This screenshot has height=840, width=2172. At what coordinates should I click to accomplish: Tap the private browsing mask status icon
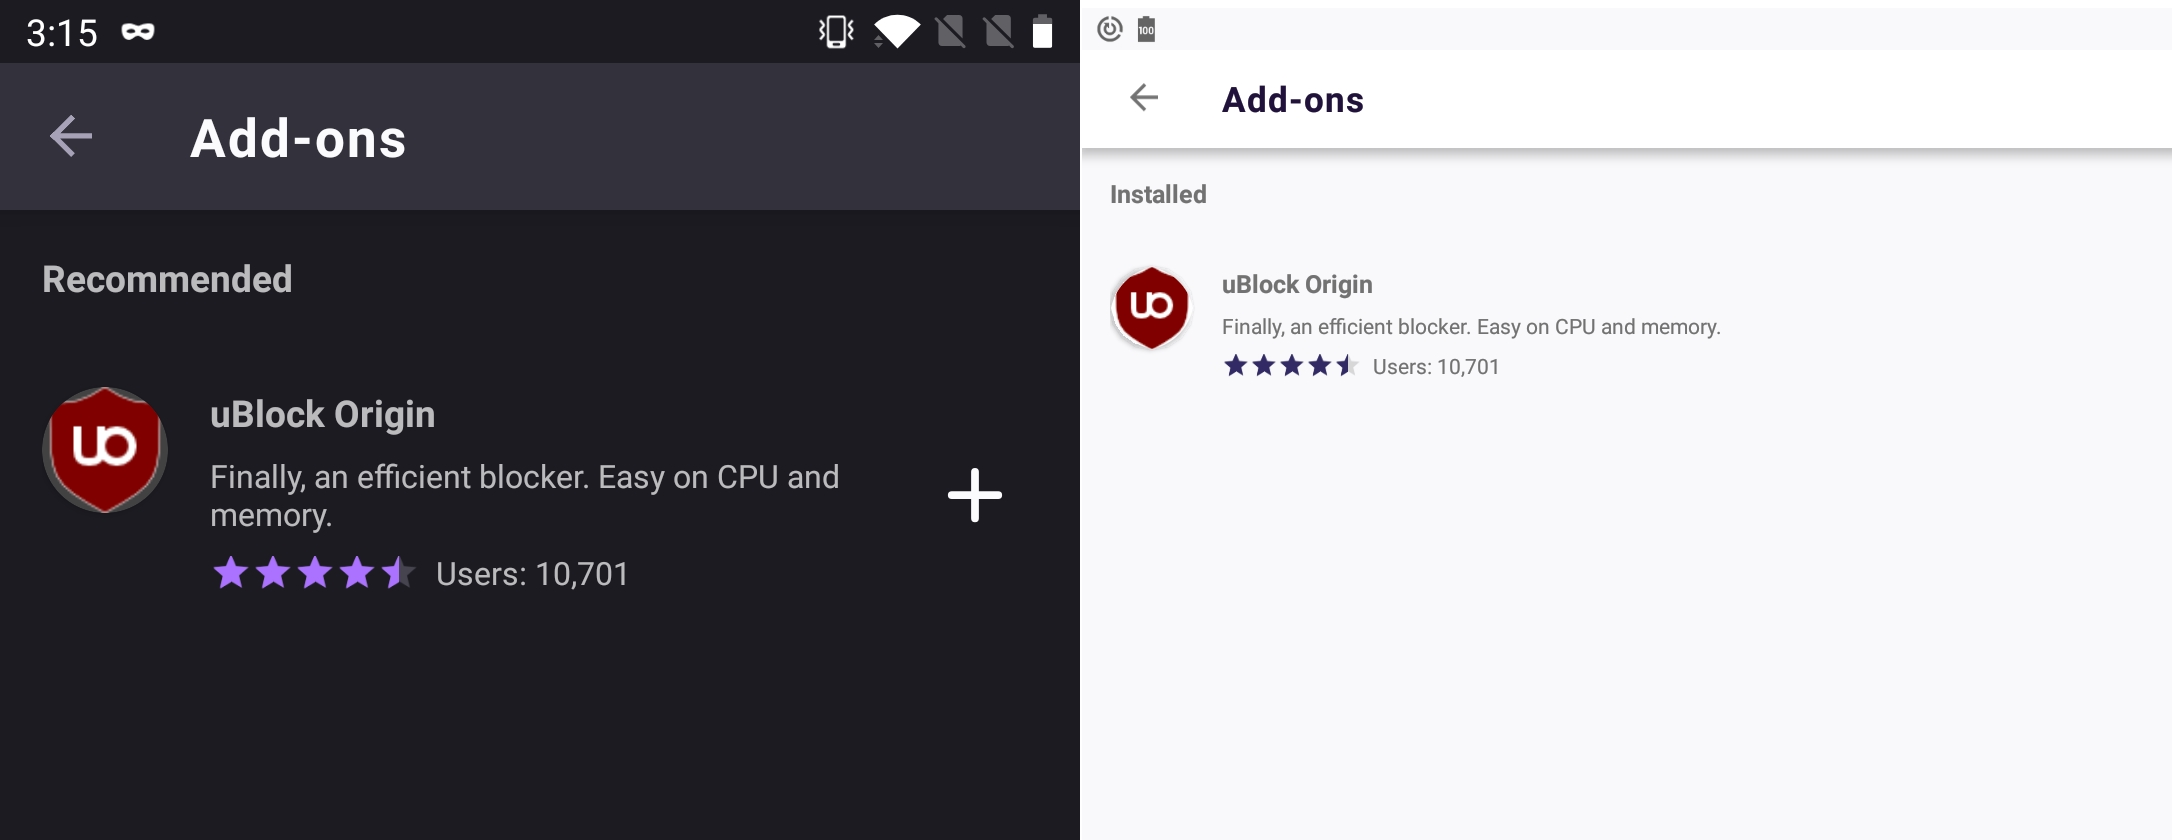tap(138, 32)
